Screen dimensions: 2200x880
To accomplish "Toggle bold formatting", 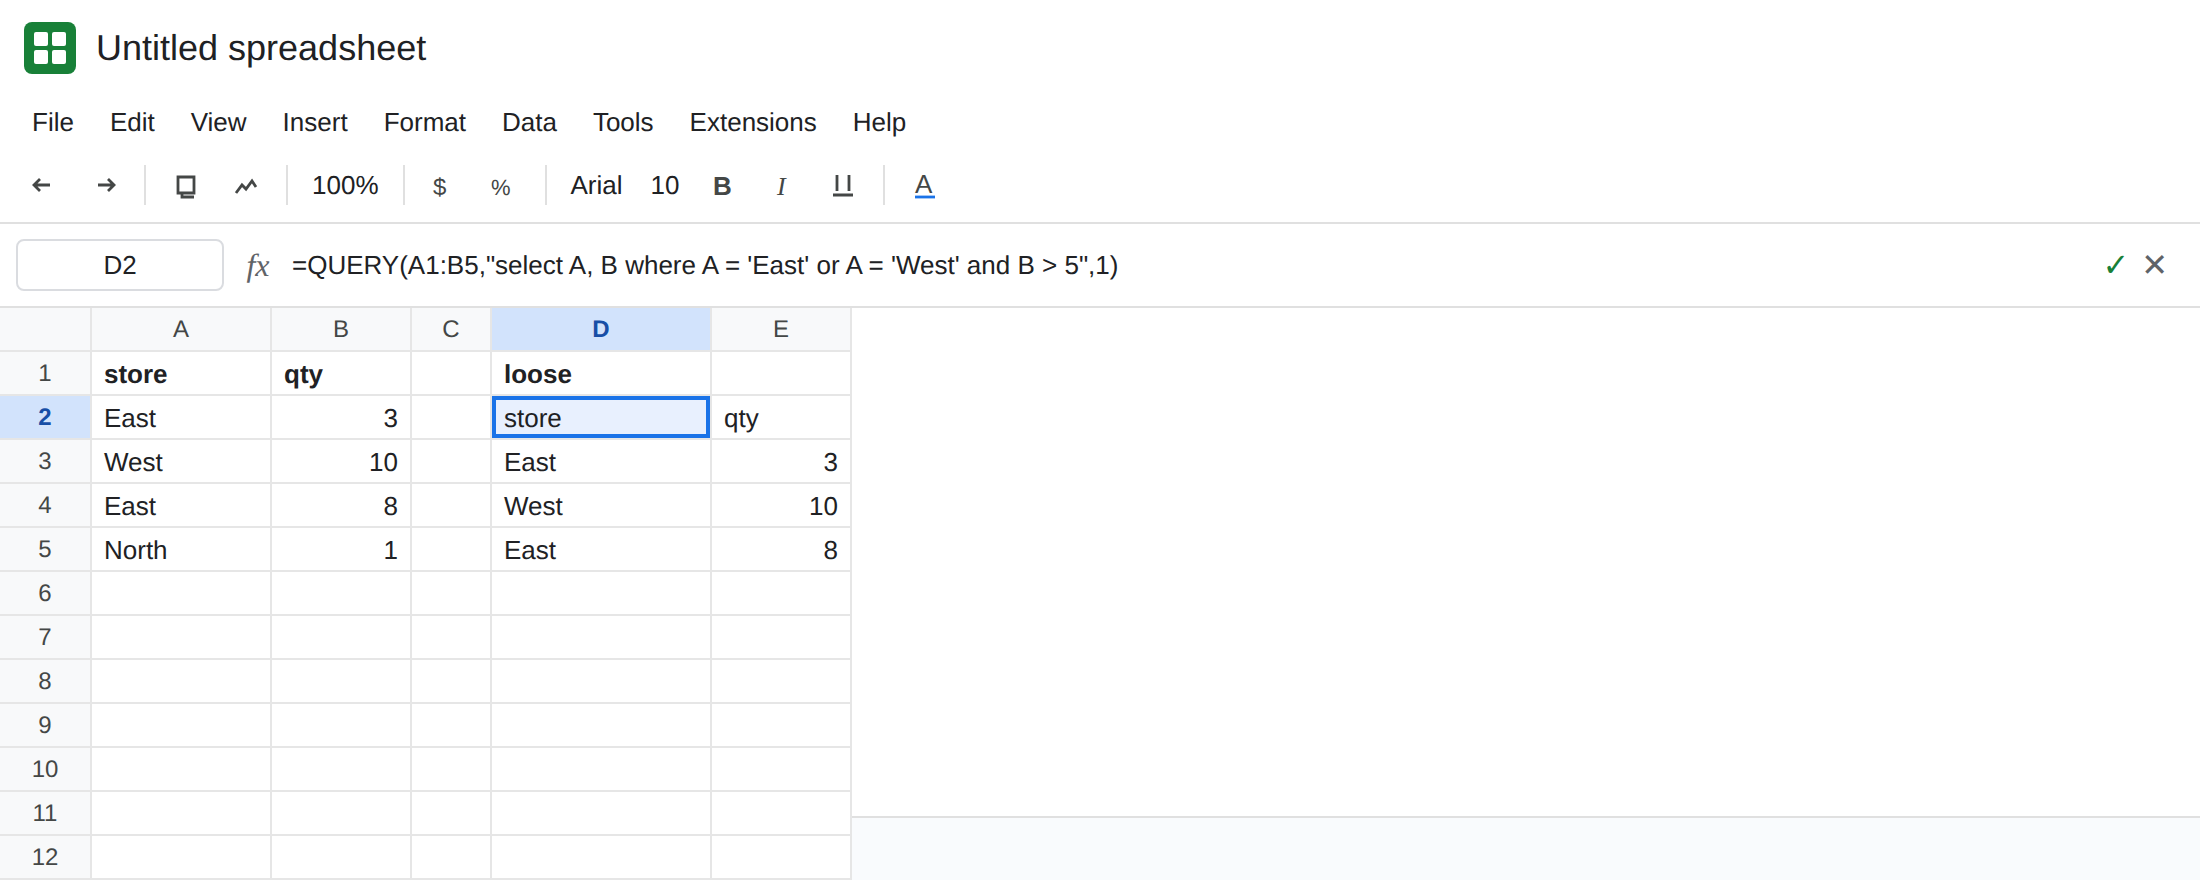I will pyautogui.click(x=722, y=186).
